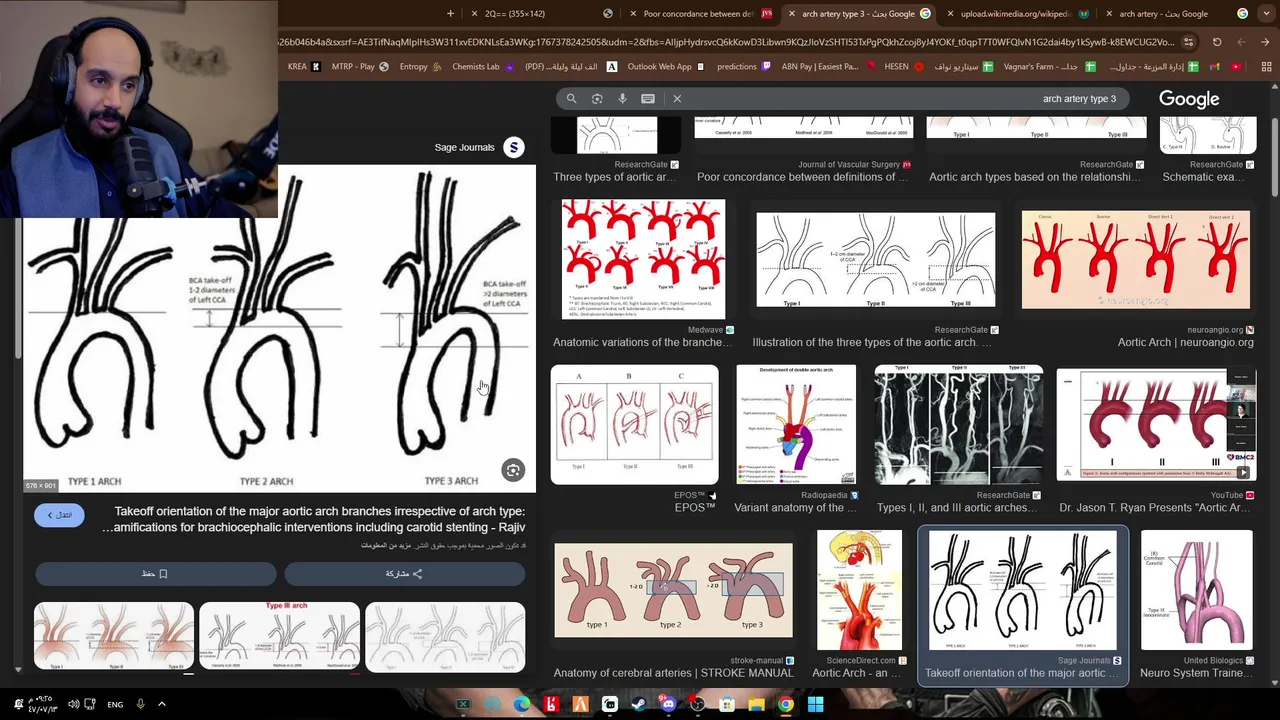The image size is (1280, 720).
Task: Open Chrome from the taskbar
Action: tap(786, 704)
